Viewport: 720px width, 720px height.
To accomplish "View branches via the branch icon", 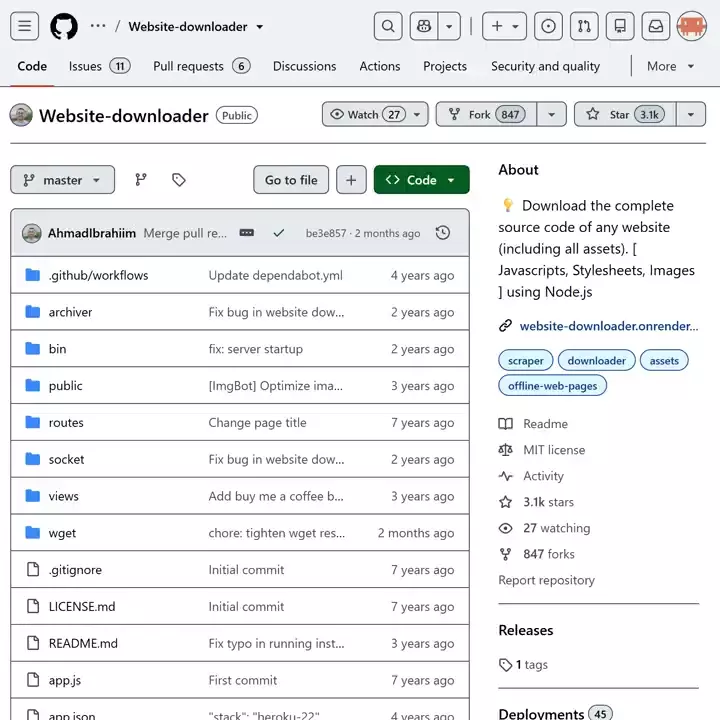I will (141, 180).
